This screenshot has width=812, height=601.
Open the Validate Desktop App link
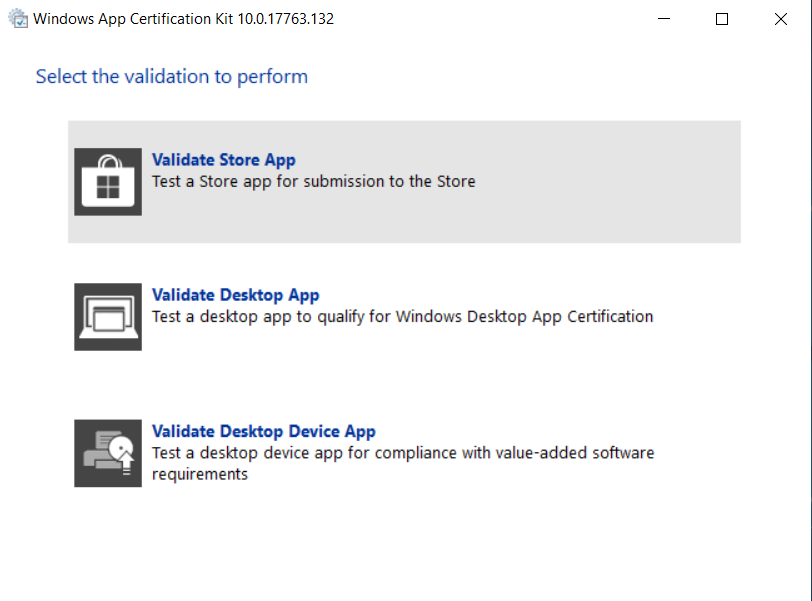236,295
